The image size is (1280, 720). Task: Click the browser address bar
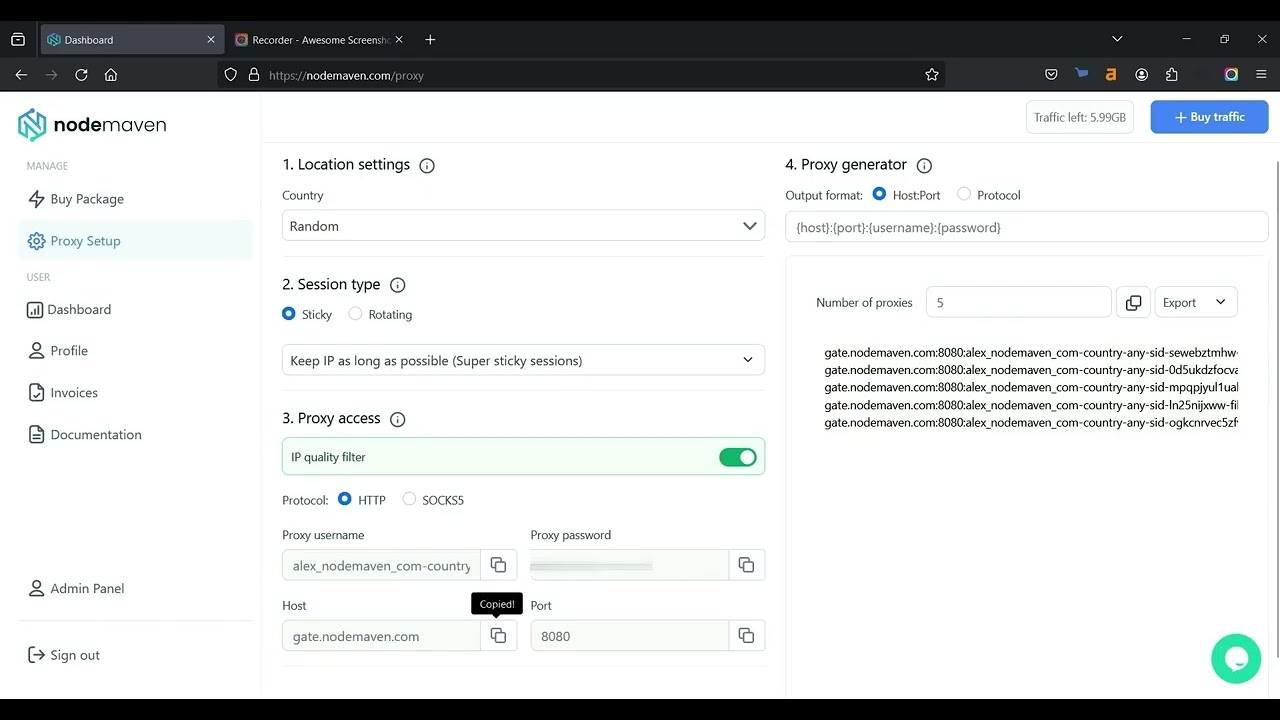point(580,75)
